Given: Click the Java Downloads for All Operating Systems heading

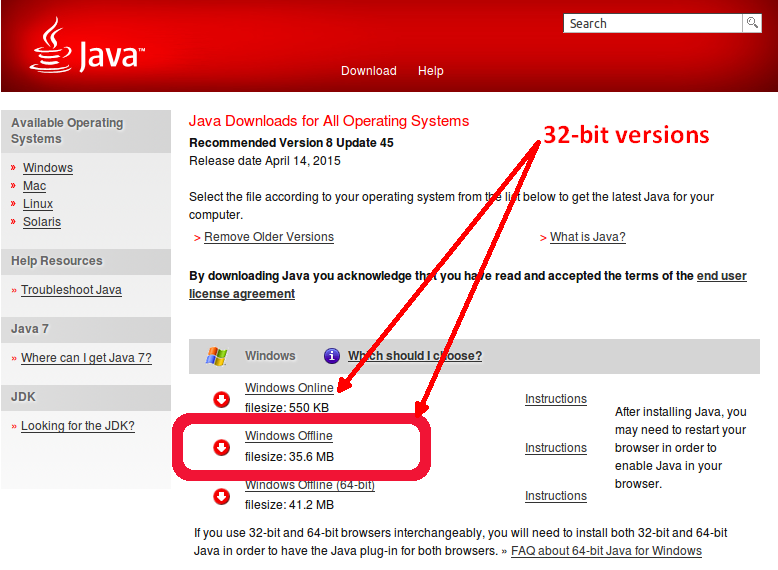Looking at the screenshot, I should pyautogui.click(x=329, y=121).
